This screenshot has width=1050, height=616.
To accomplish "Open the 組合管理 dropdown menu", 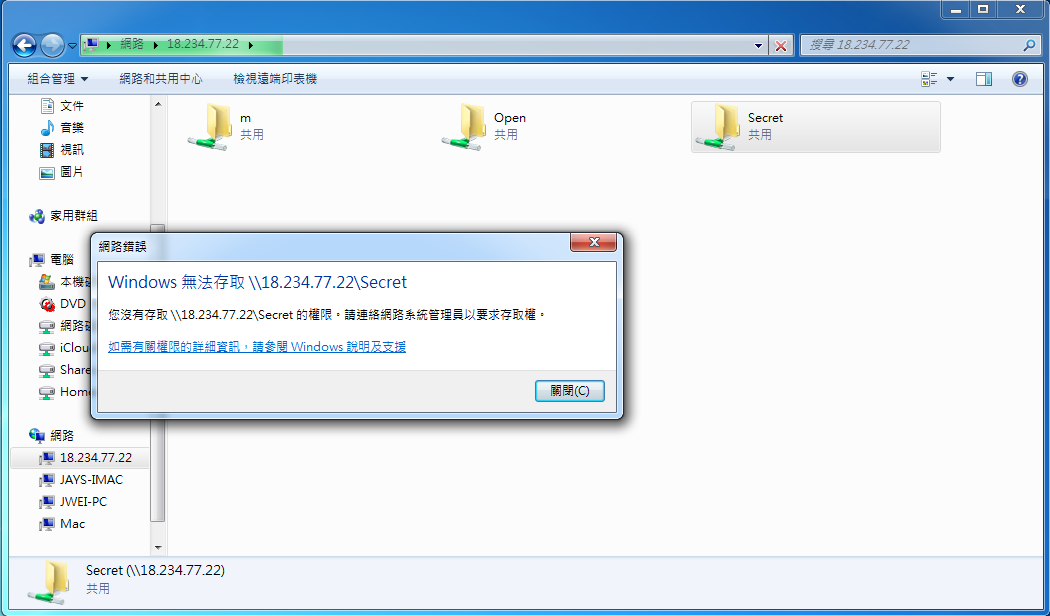I will tap(58, 79).
